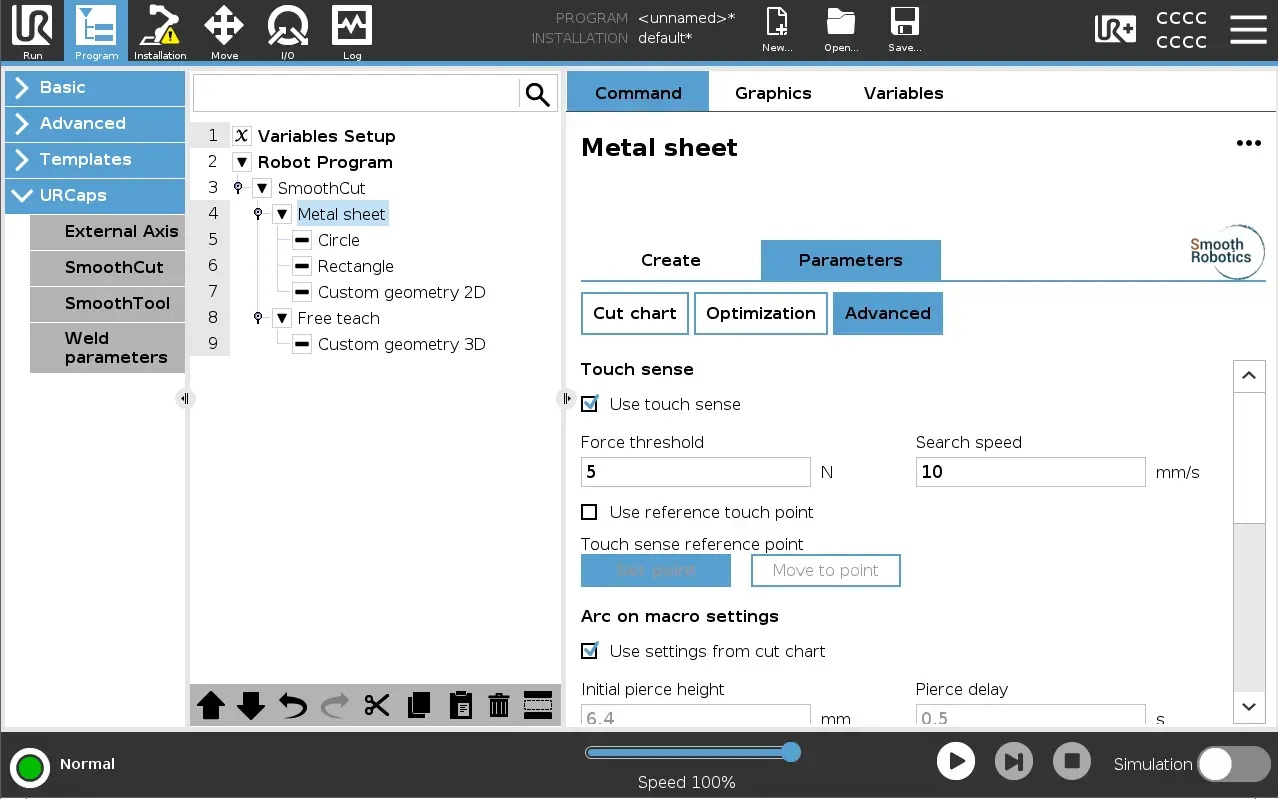Screen dimensions: 1278x799
Task: Collapse the Robot Program tree node
Action: 241,162
